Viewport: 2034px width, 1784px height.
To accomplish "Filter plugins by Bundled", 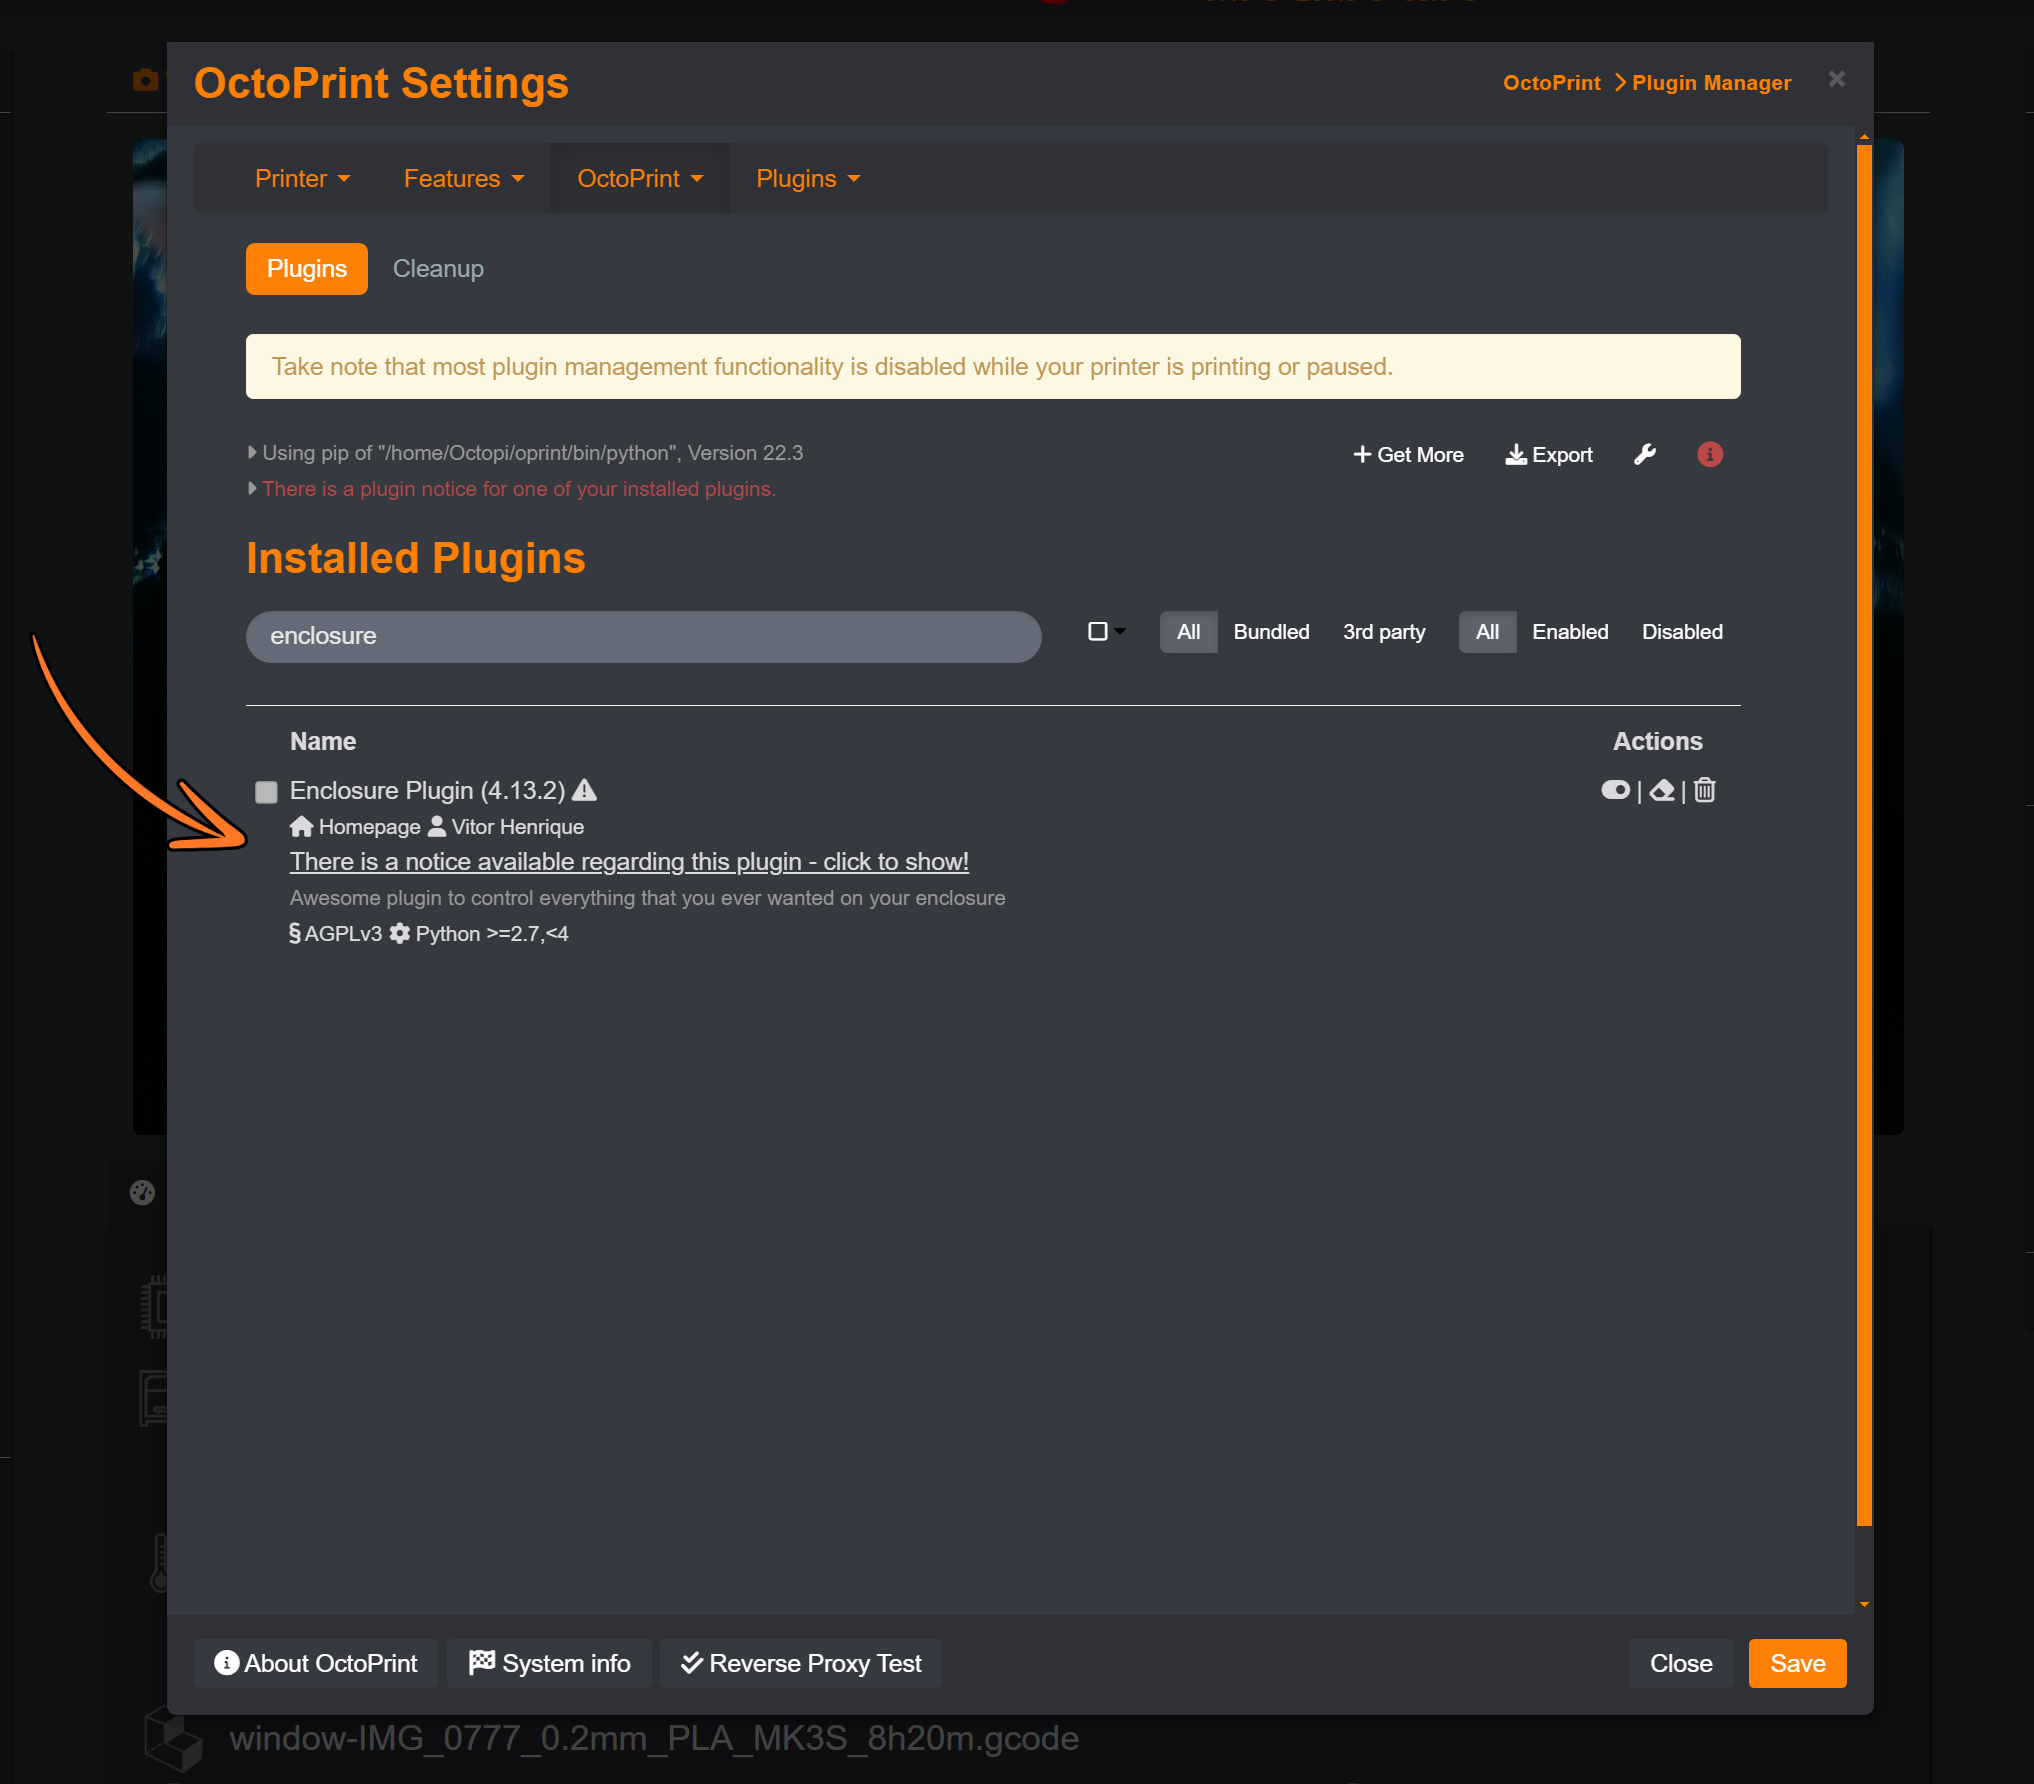I will point(1271,632).
